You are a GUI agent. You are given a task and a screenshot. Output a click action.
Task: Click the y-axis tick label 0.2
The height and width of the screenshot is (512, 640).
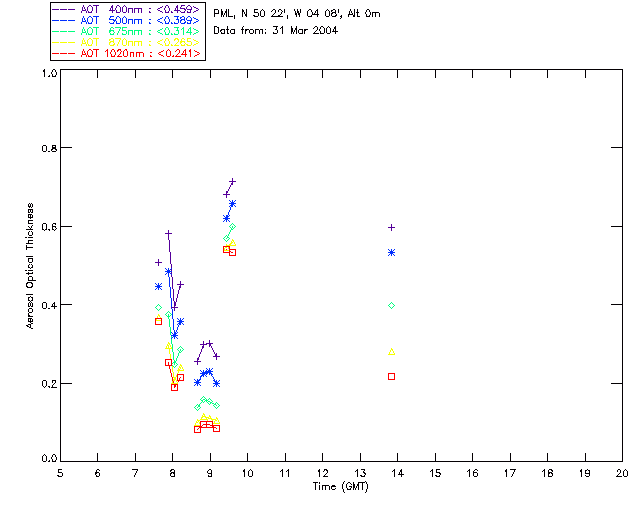pyautogui.click(x=49, y=384)
